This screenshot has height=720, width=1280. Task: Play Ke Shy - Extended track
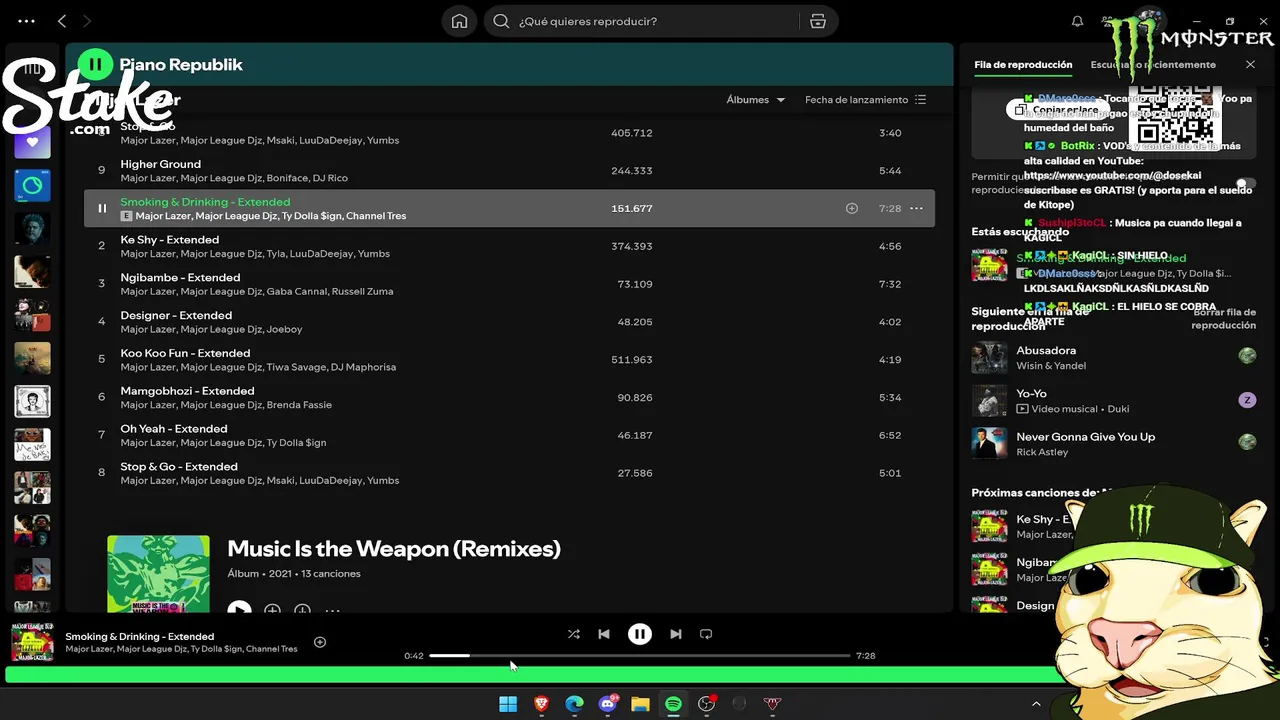point(510,246)
